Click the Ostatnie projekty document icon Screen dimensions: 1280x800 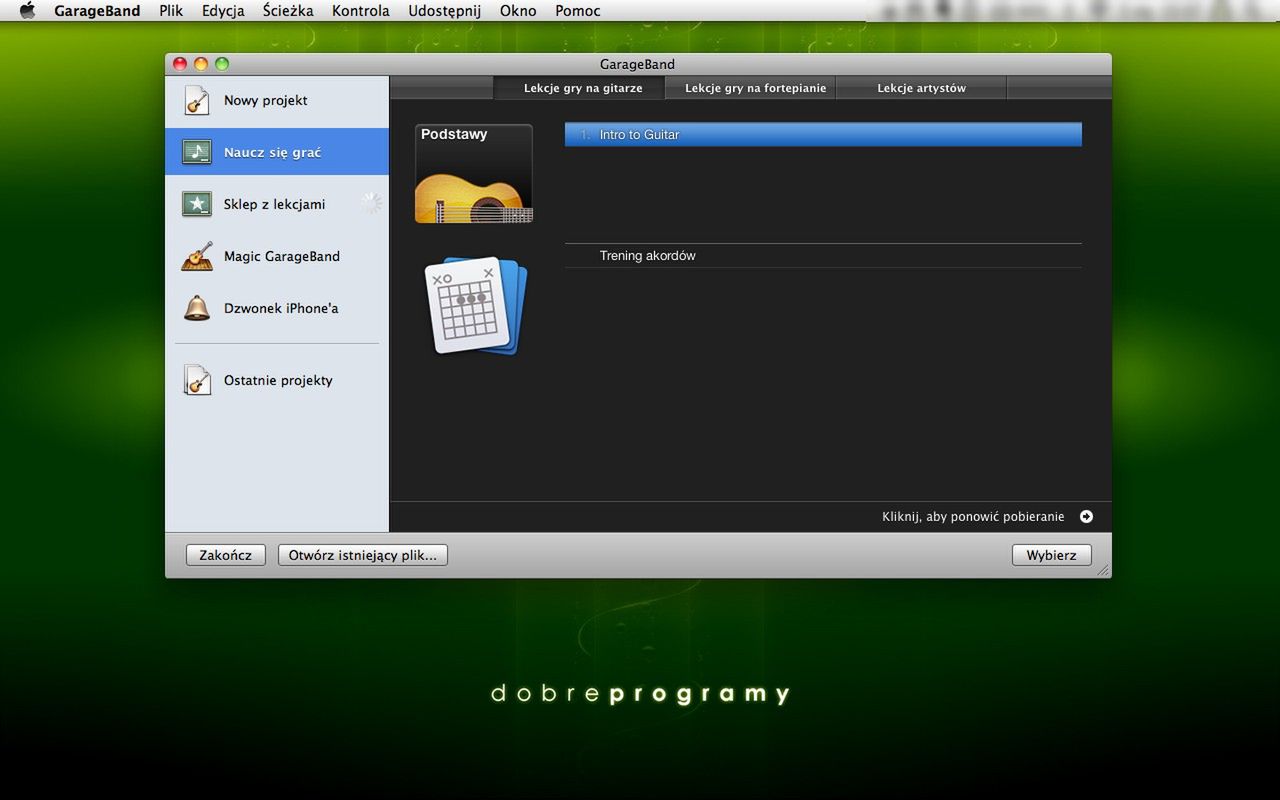click(x=197, y=380)
